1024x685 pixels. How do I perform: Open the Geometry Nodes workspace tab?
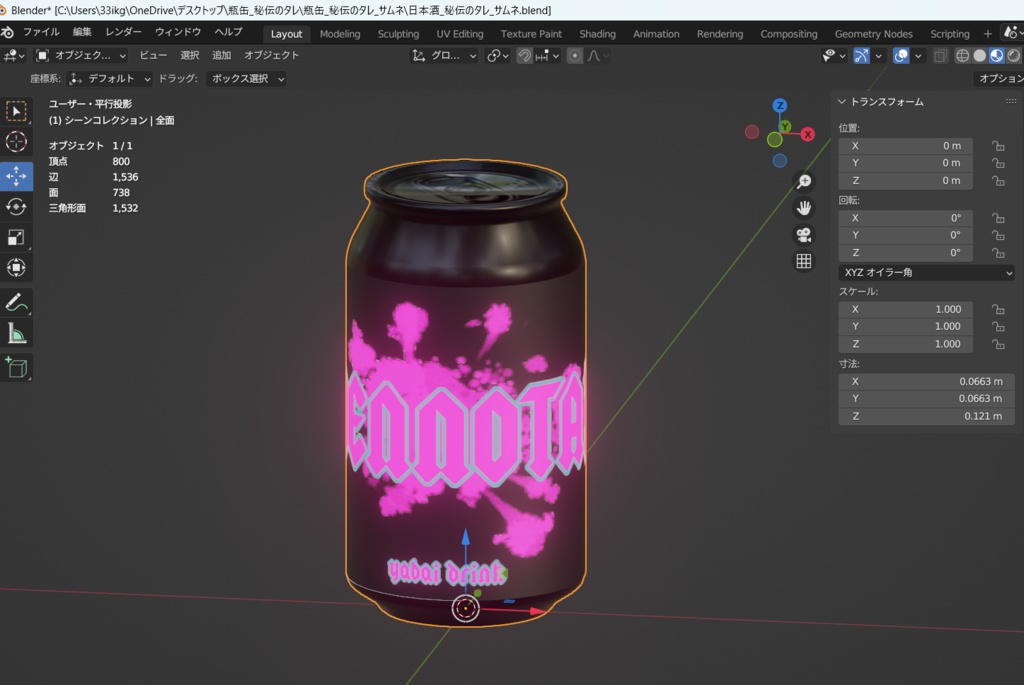(873, 34)
